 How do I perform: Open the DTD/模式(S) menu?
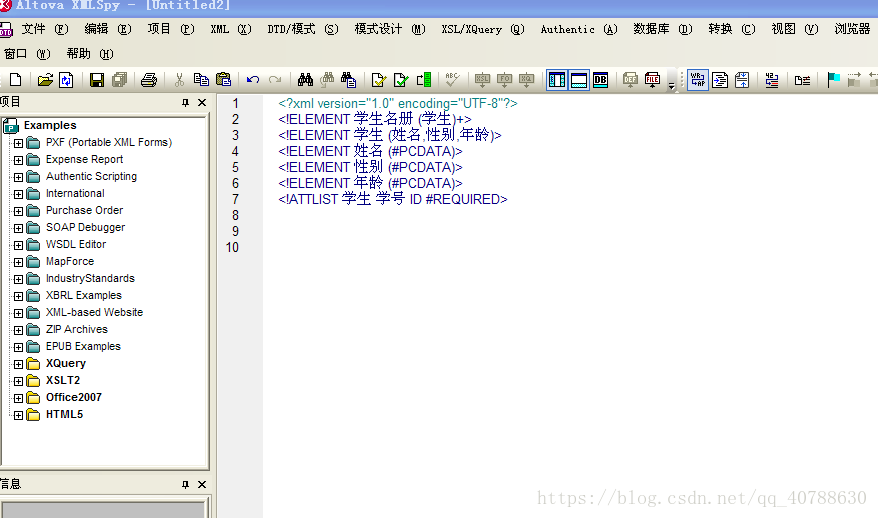click(x=302, y=29)
